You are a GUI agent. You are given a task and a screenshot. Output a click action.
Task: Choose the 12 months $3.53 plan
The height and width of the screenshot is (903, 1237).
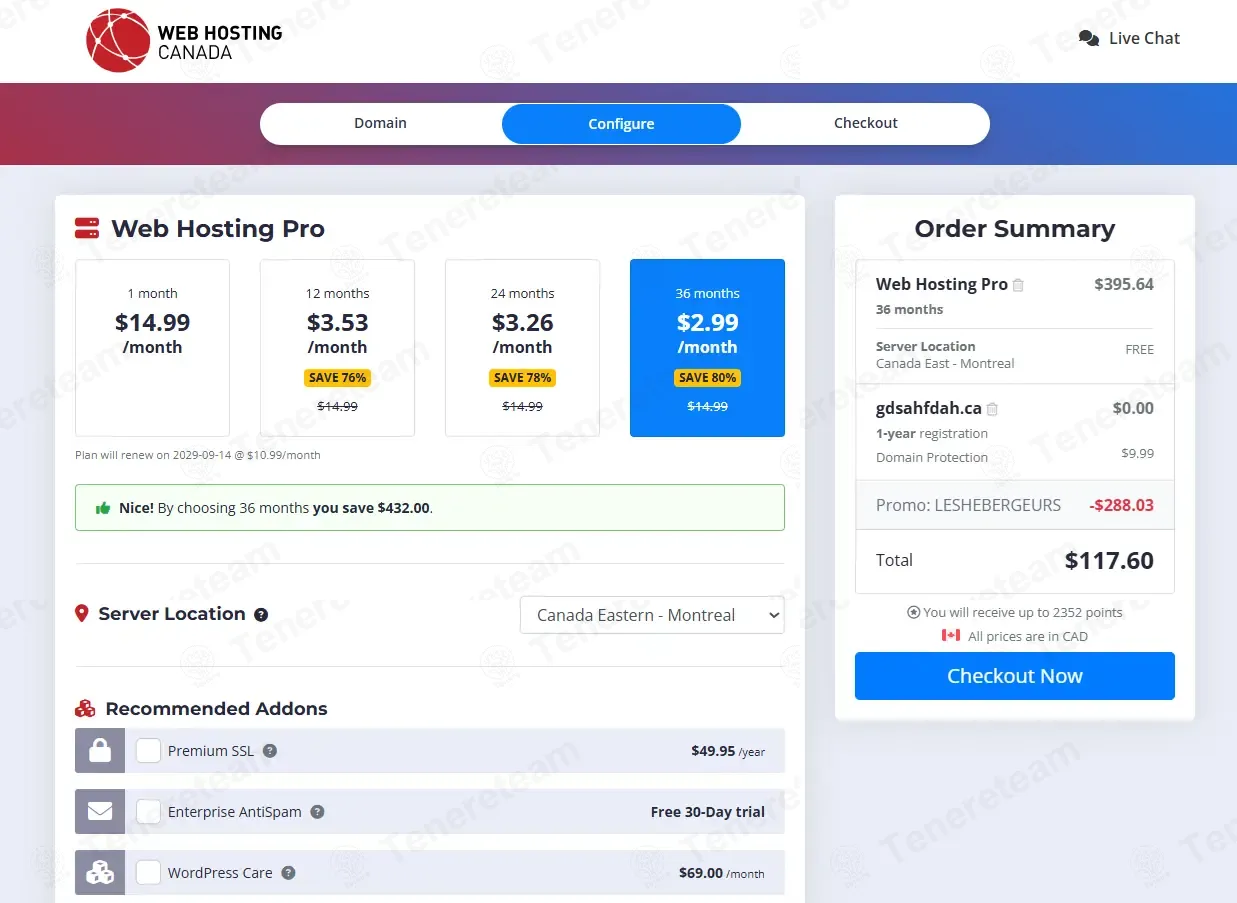point(337,348)
